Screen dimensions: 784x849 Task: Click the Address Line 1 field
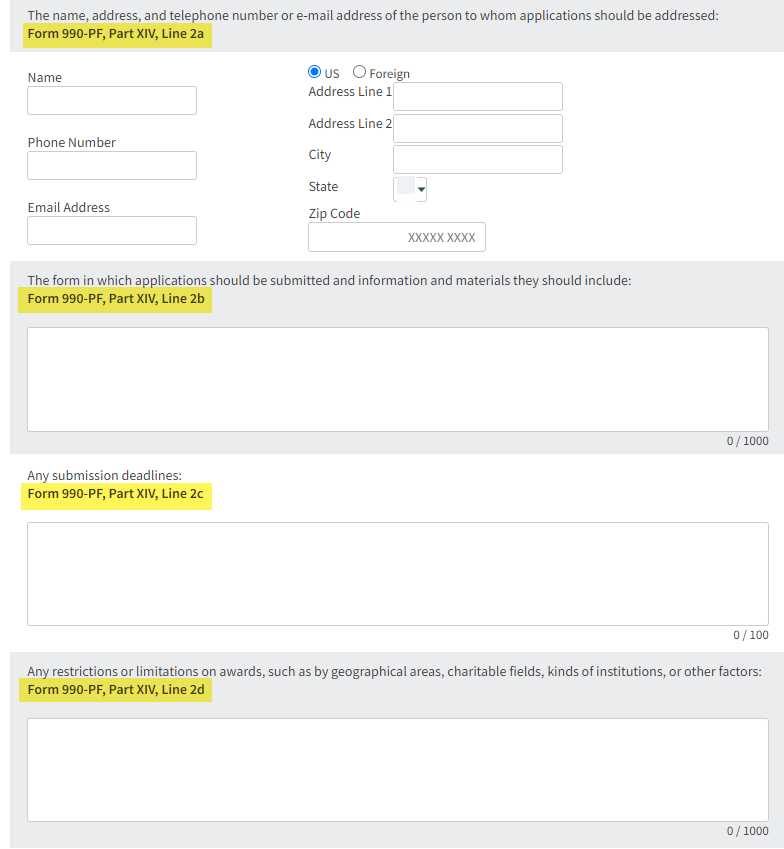[x=478, y=97]
